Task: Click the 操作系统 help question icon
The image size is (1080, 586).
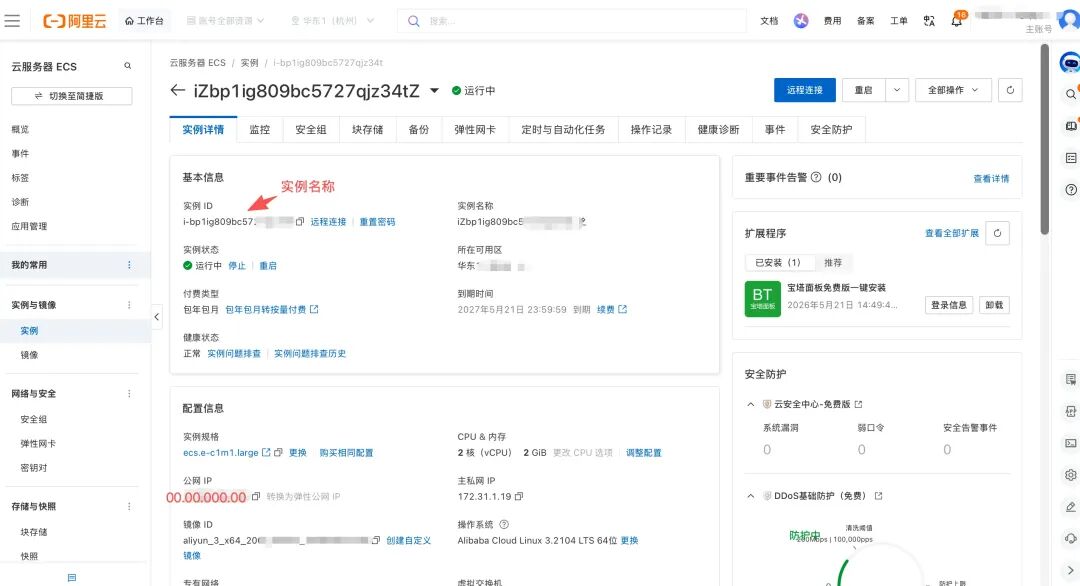Action: [503, 525]
